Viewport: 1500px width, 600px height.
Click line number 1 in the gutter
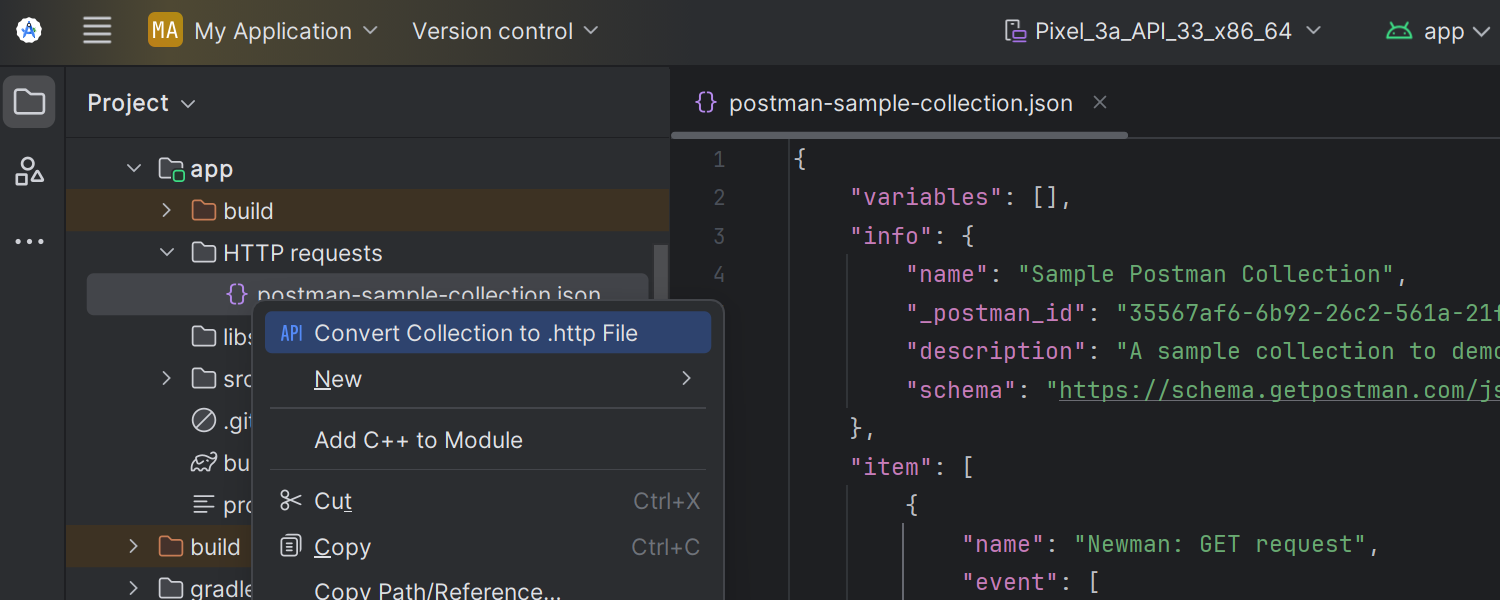pos(720,159)
